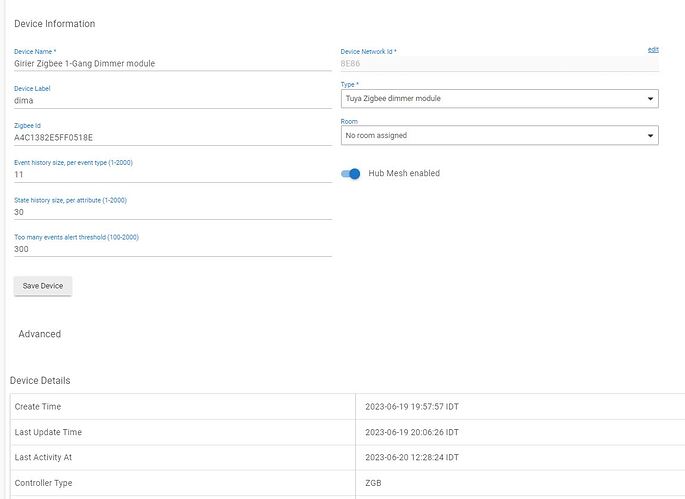Expand the Advanced section
Image resolution: width=685 pixels, height=499 pixels.
tap(40, 334)
